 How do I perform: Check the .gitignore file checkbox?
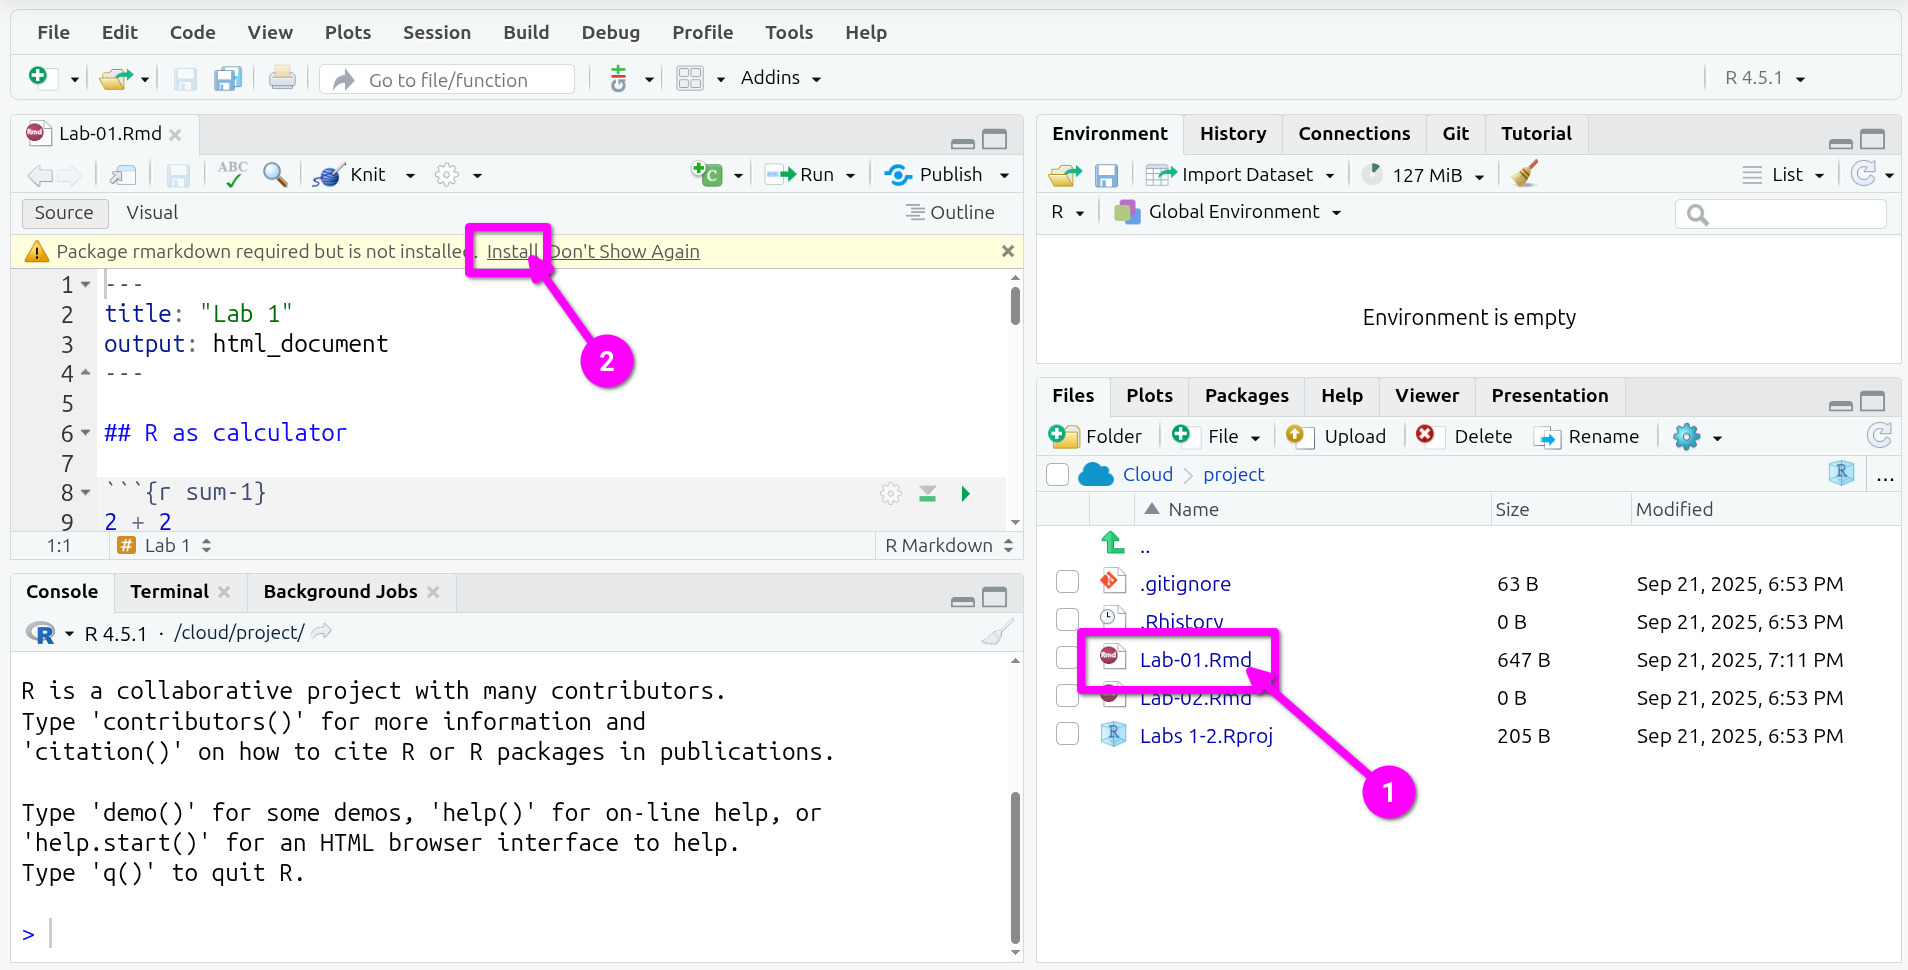1068,582
